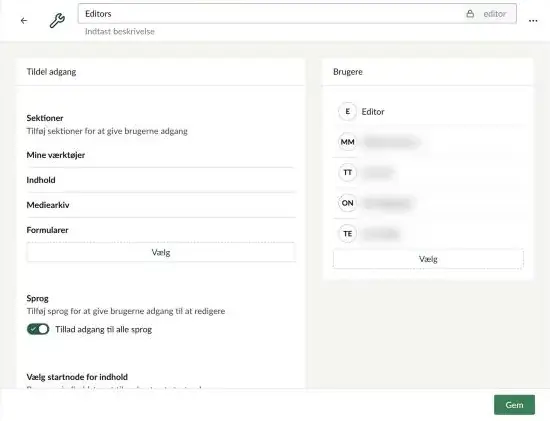The width and height of the screenshot is (550, 421).
Task: Click the Tildel adgang panel heading
Action: click(51, 72)
